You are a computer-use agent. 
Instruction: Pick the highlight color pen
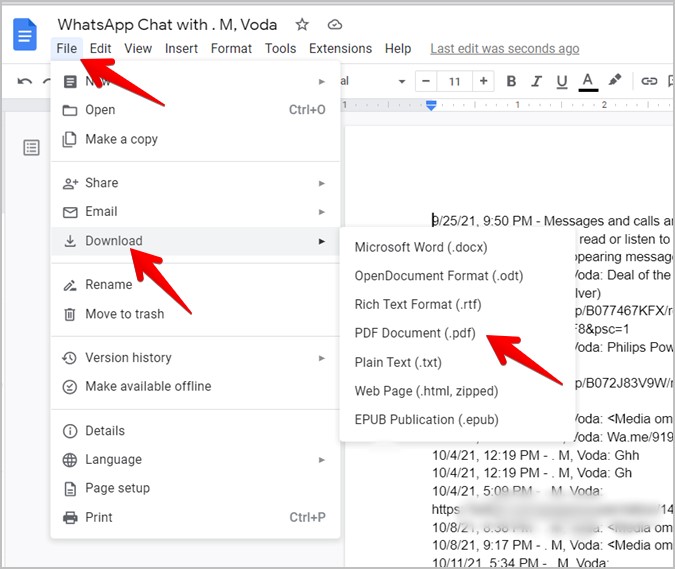click(615, 81)
